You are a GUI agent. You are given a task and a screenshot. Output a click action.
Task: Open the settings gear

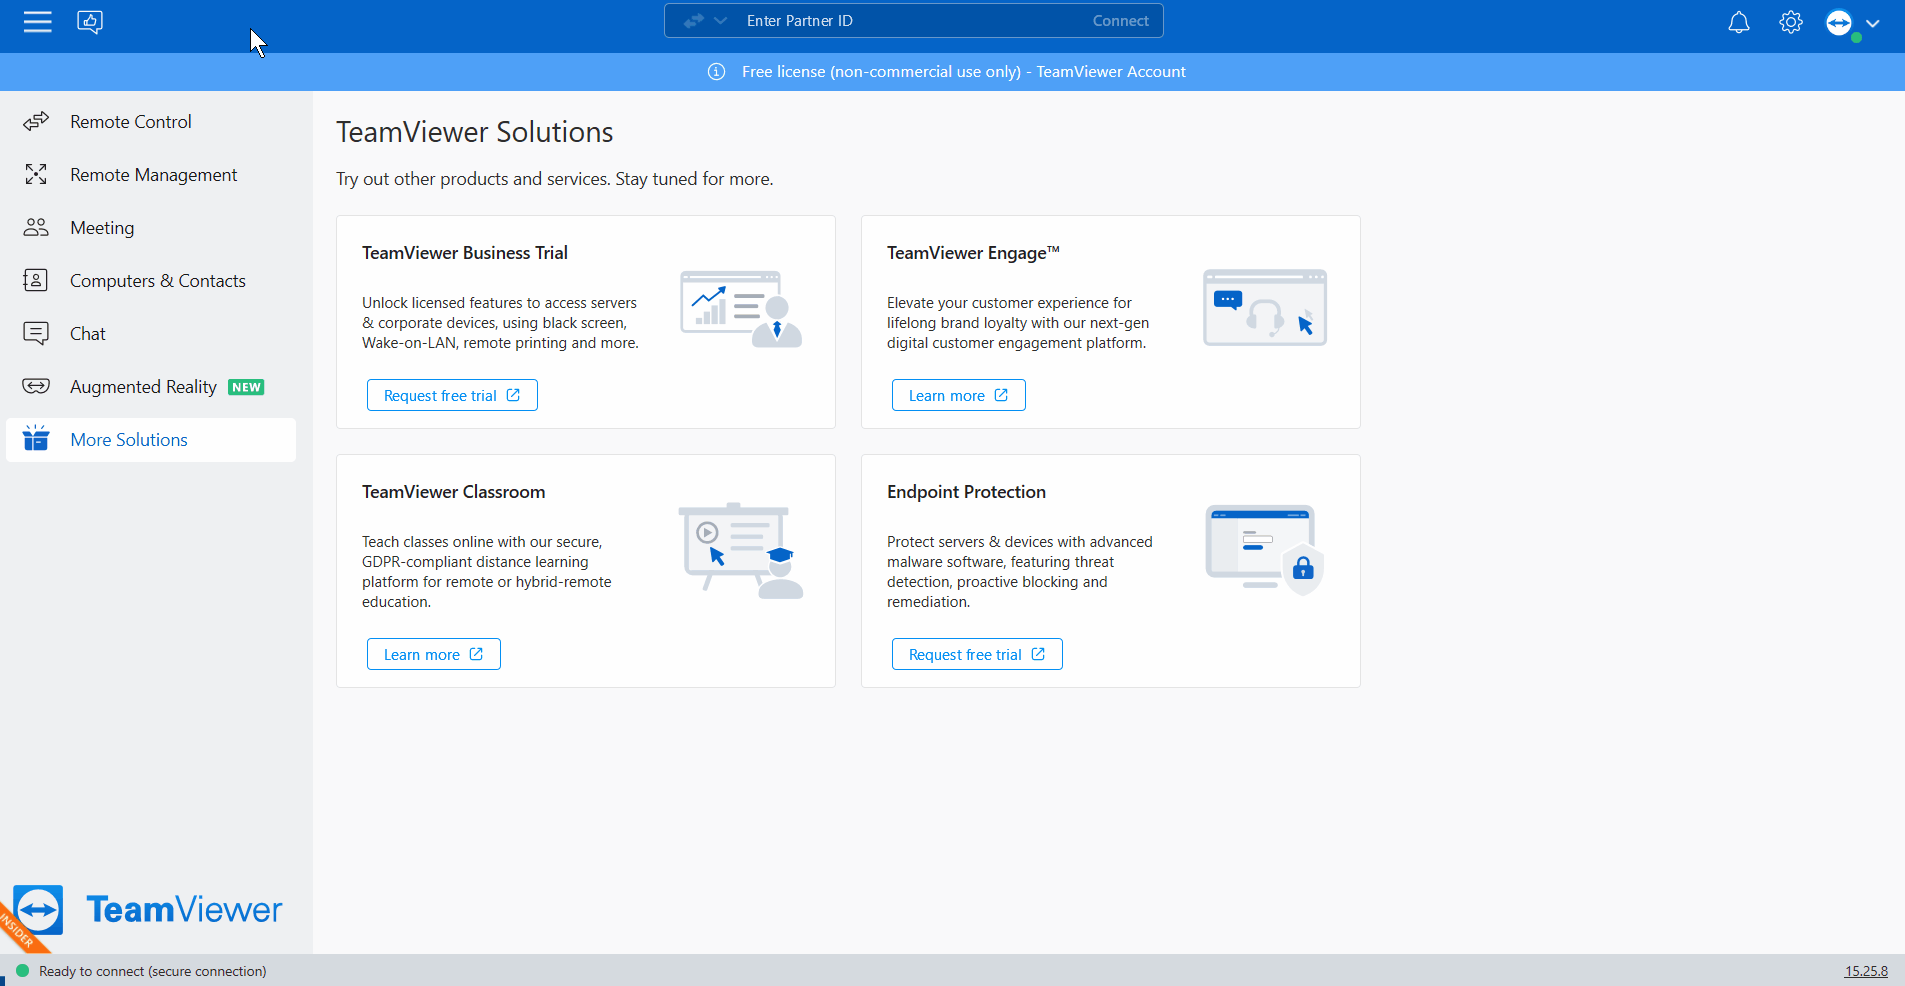click(x=1790, y=21)
